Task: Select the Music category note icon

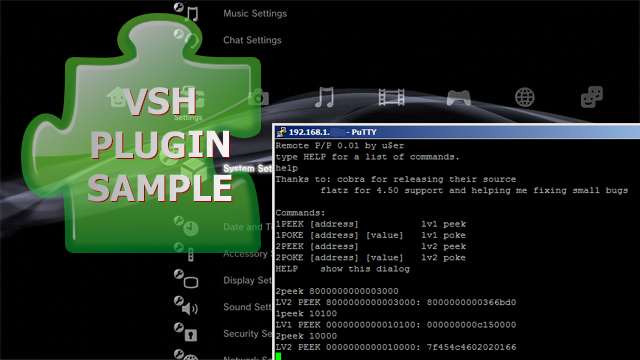Action: click(x=325, y=97)
